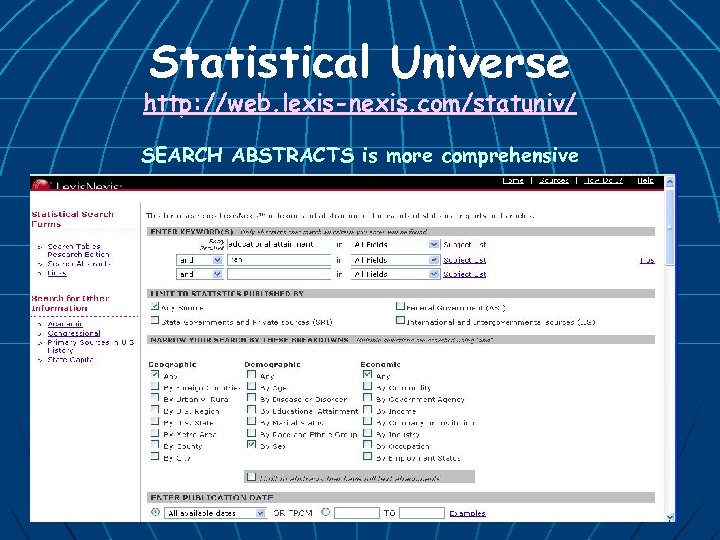Click the scrollbar down arrow
This screenshot has height=540, width=720.
tap(669, 517)
